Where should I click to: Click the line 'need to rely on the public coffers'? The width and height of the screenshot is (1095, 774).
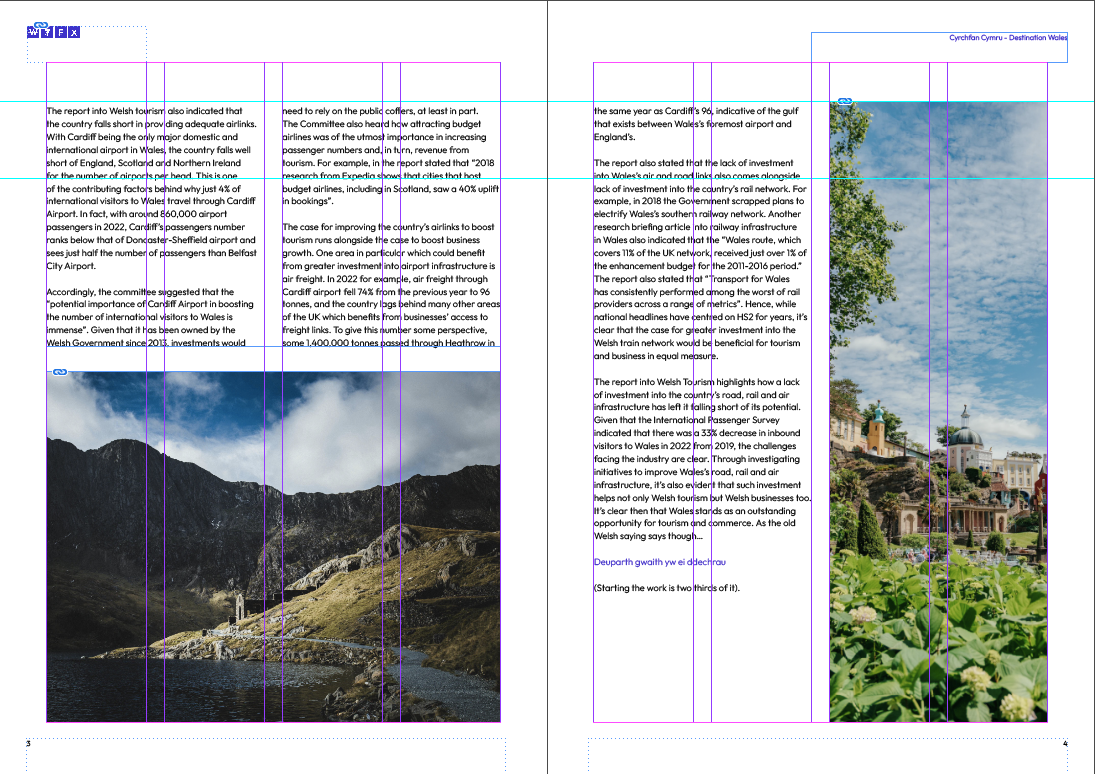pos(381,110)
